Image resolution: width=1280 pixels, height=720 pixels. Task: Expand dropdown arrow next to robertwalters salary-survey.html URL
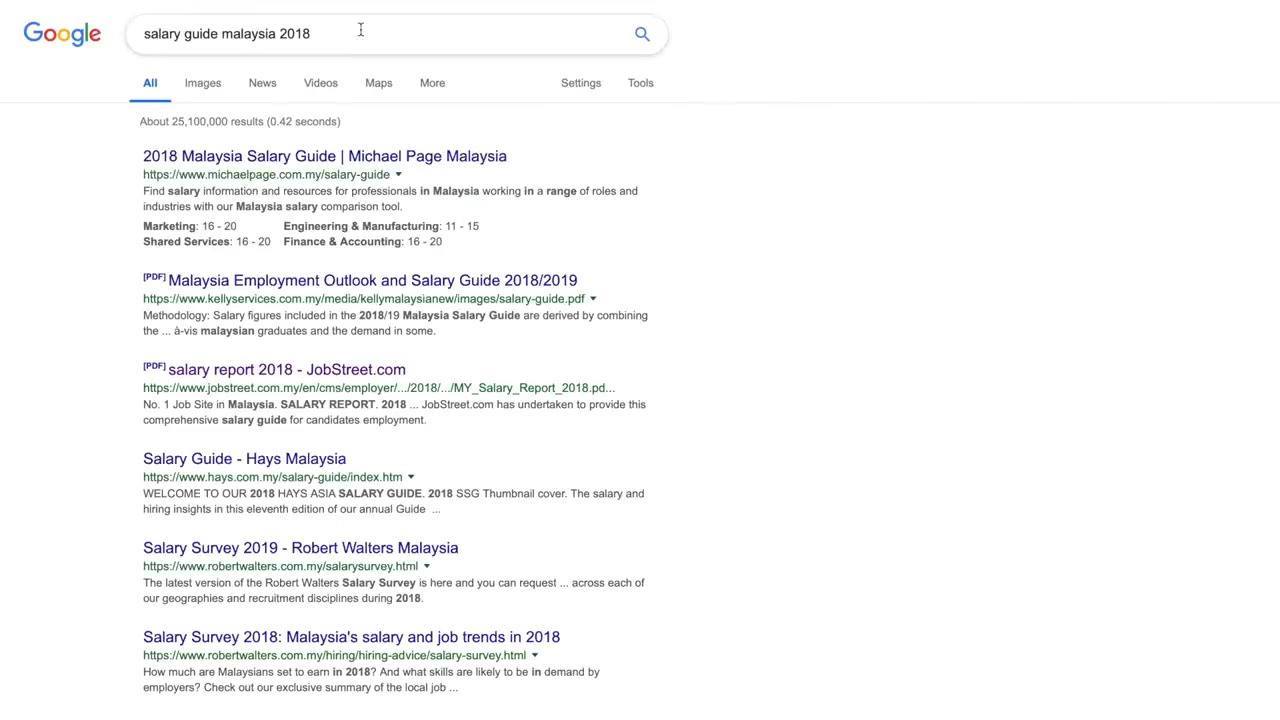tap(535, 656)
